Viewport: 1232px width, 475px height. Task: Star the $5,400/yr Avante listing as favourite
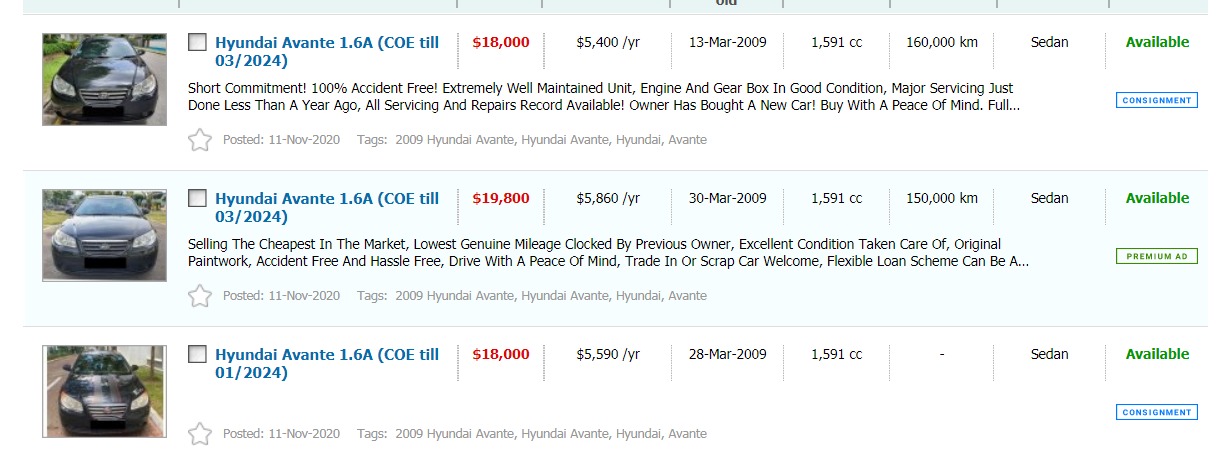(200, 140)
